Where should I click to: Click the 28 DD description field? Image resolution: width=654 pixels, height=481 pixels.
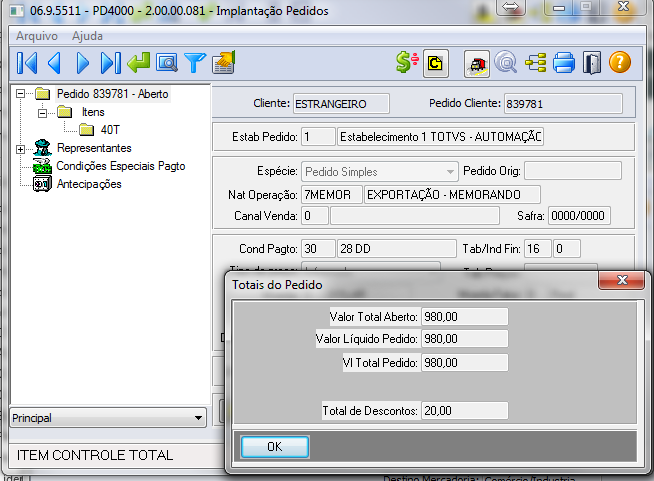pyautogui.click(x=397, y=249)
